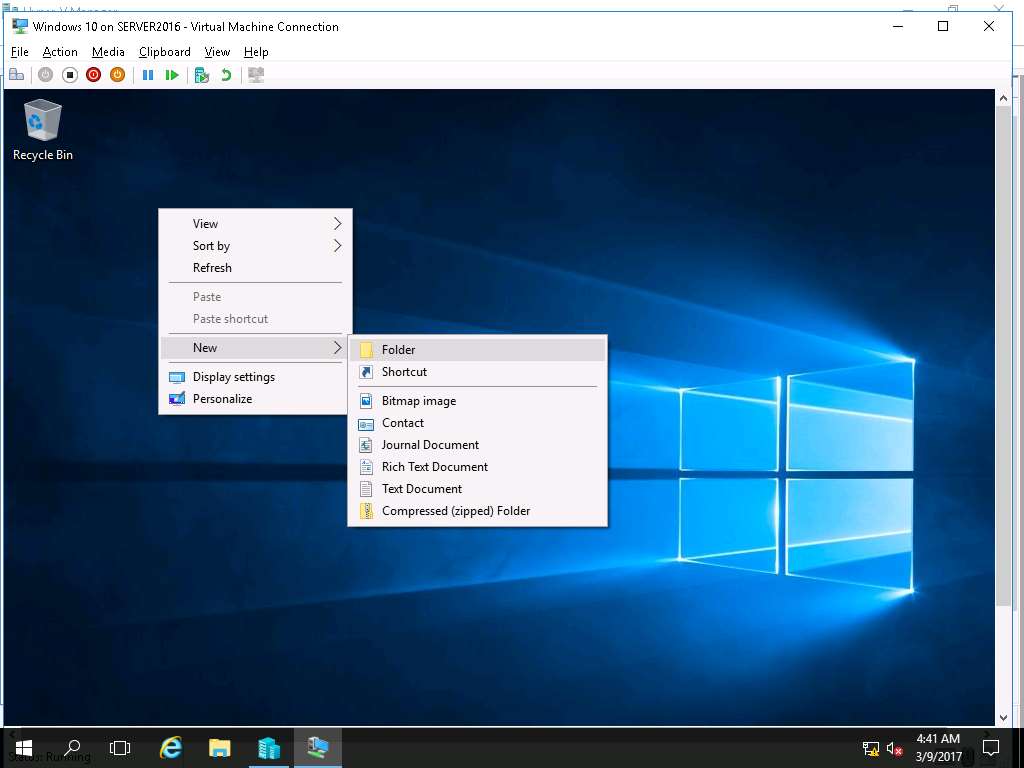Image resolution: width=1024 pixels, height=768 pixels.
Task: Click the Enhanced Session toolbar icon
Action: (256, 75)
